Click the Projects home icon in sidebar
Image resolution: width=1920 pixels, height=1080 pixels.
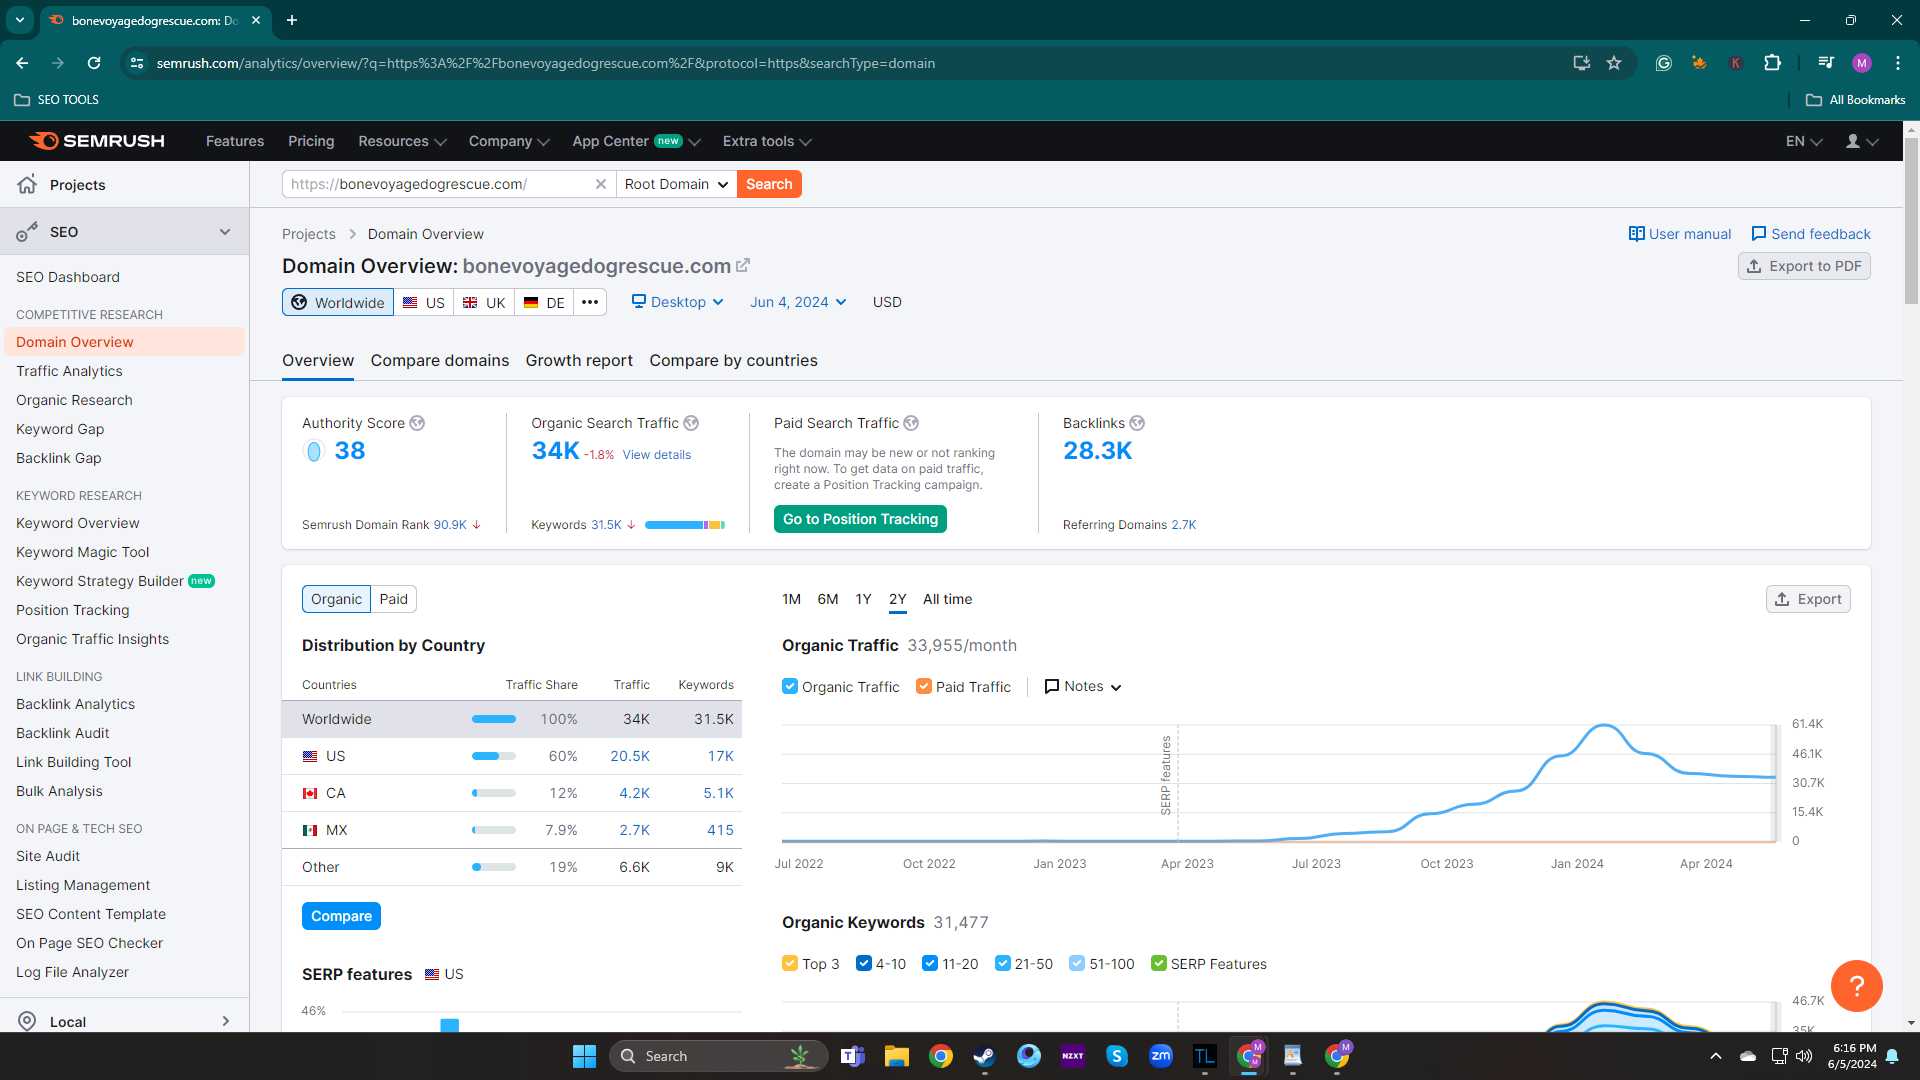coord(27,185)
